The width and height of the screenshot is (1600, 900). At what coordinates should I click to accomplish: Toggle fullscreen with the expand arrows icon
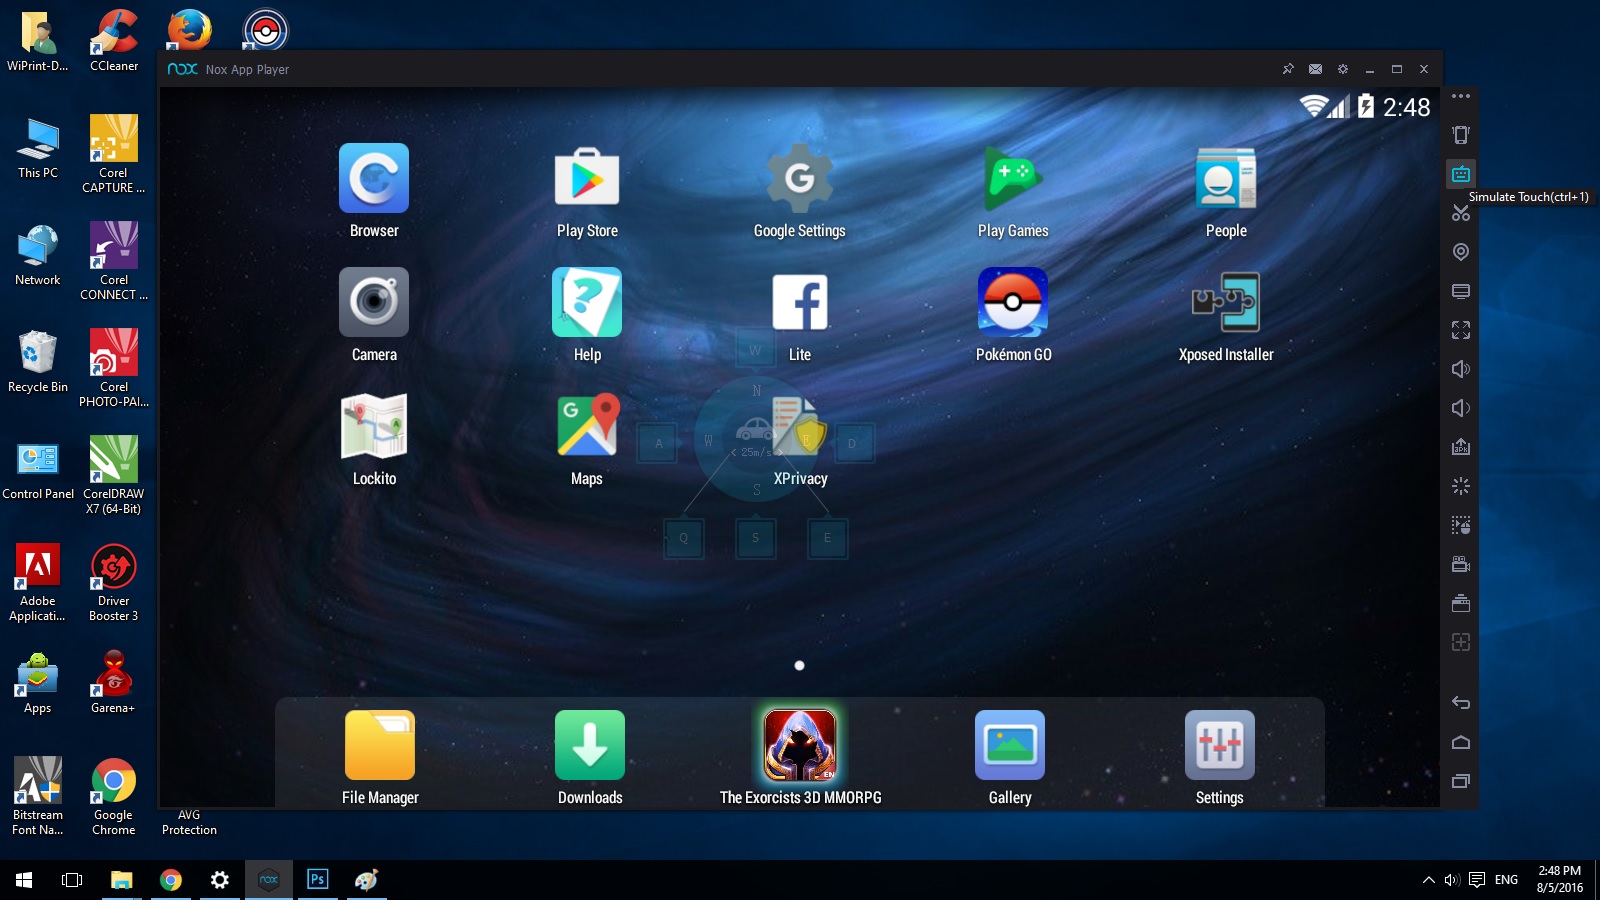coord(1461,330)
